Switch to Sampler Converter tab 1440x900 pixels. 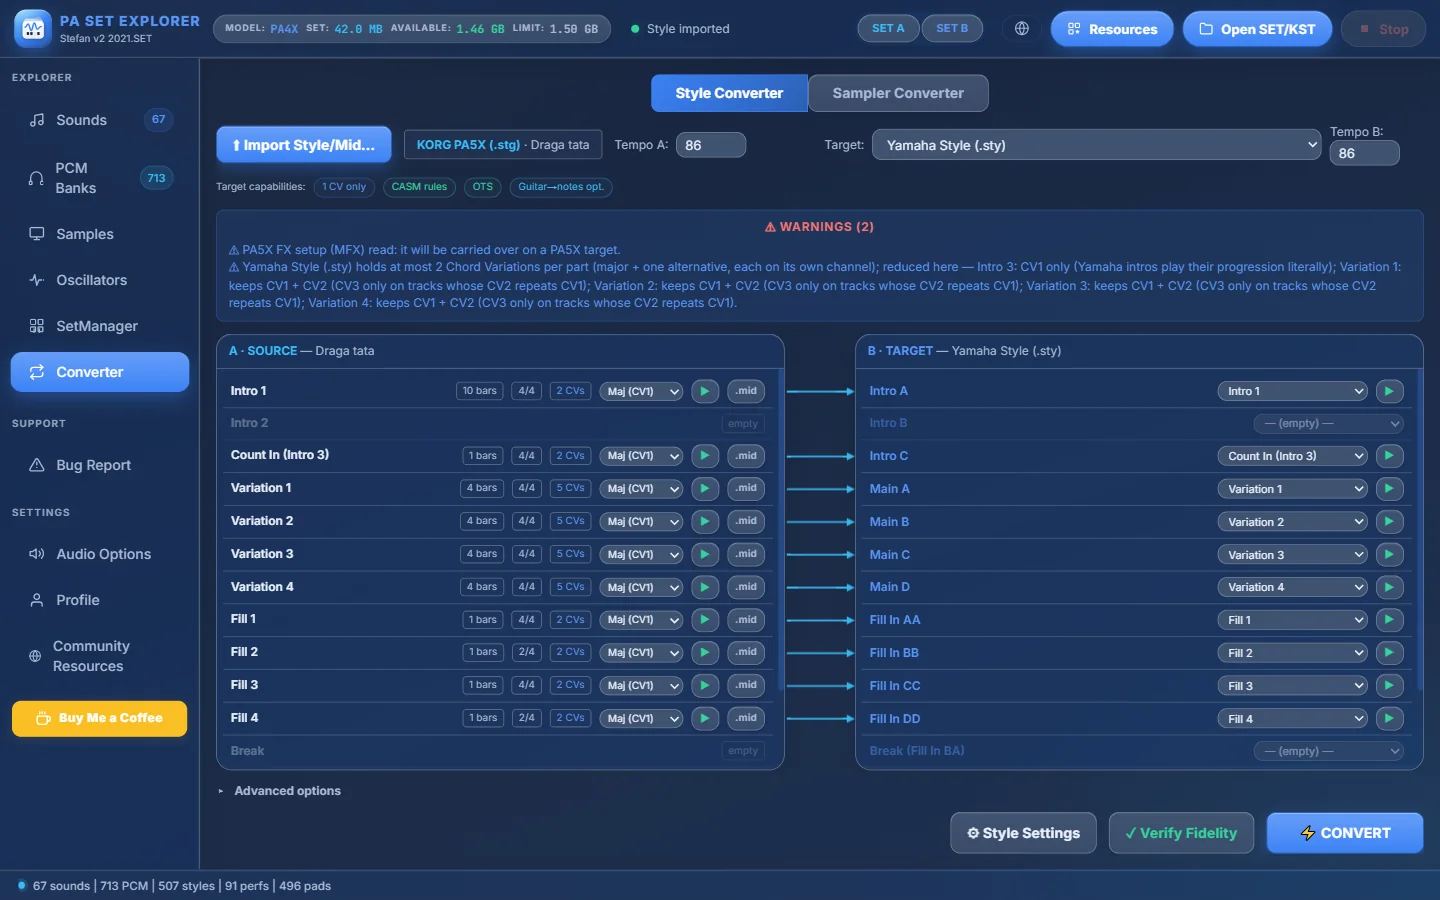898,93
